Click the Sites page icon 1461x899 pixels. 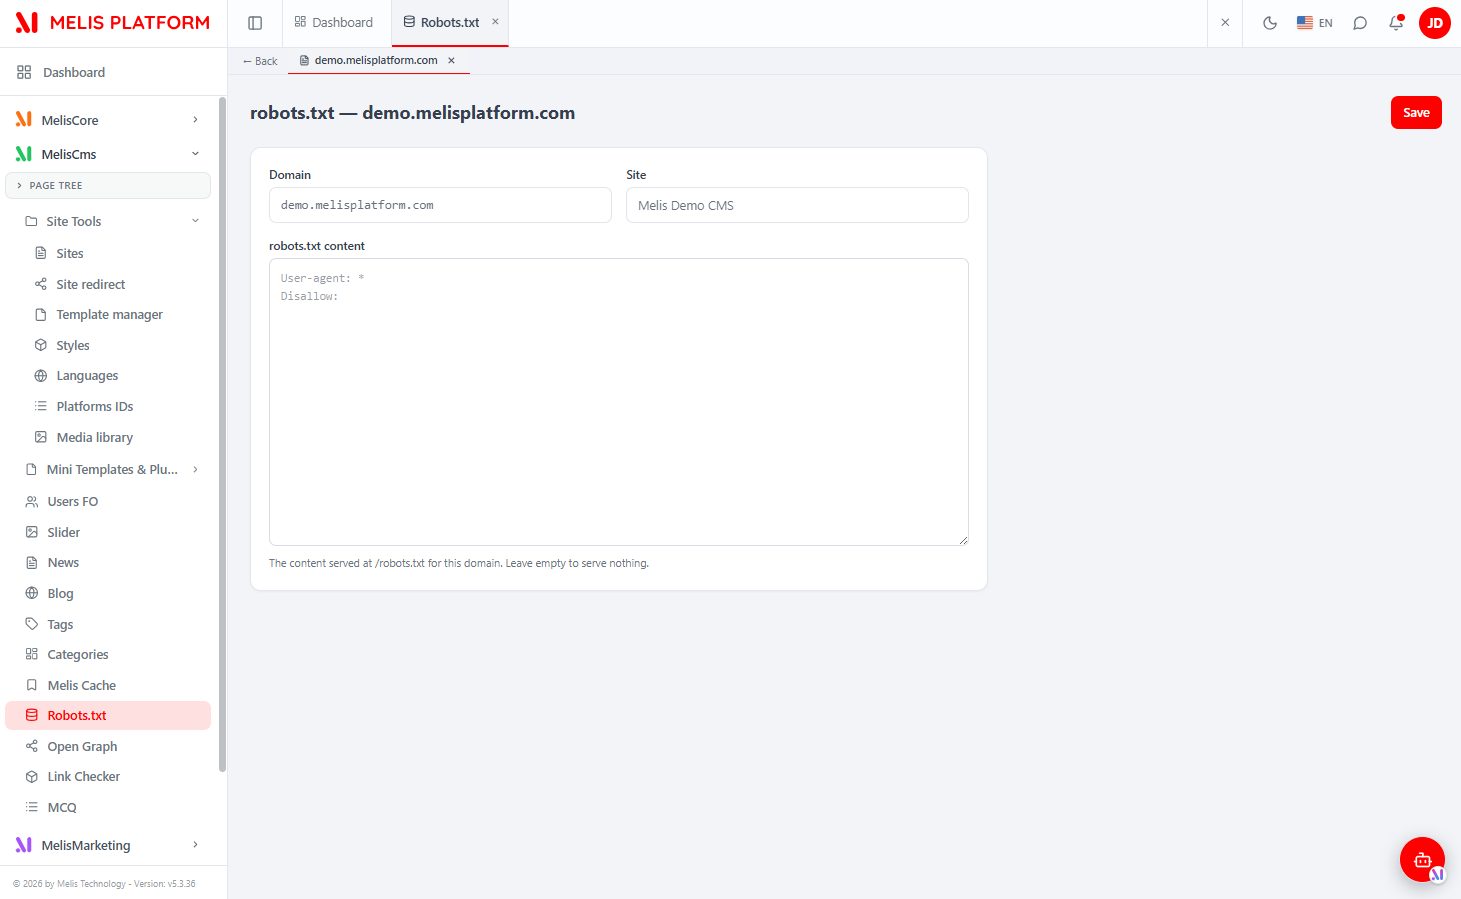(41, 253)
